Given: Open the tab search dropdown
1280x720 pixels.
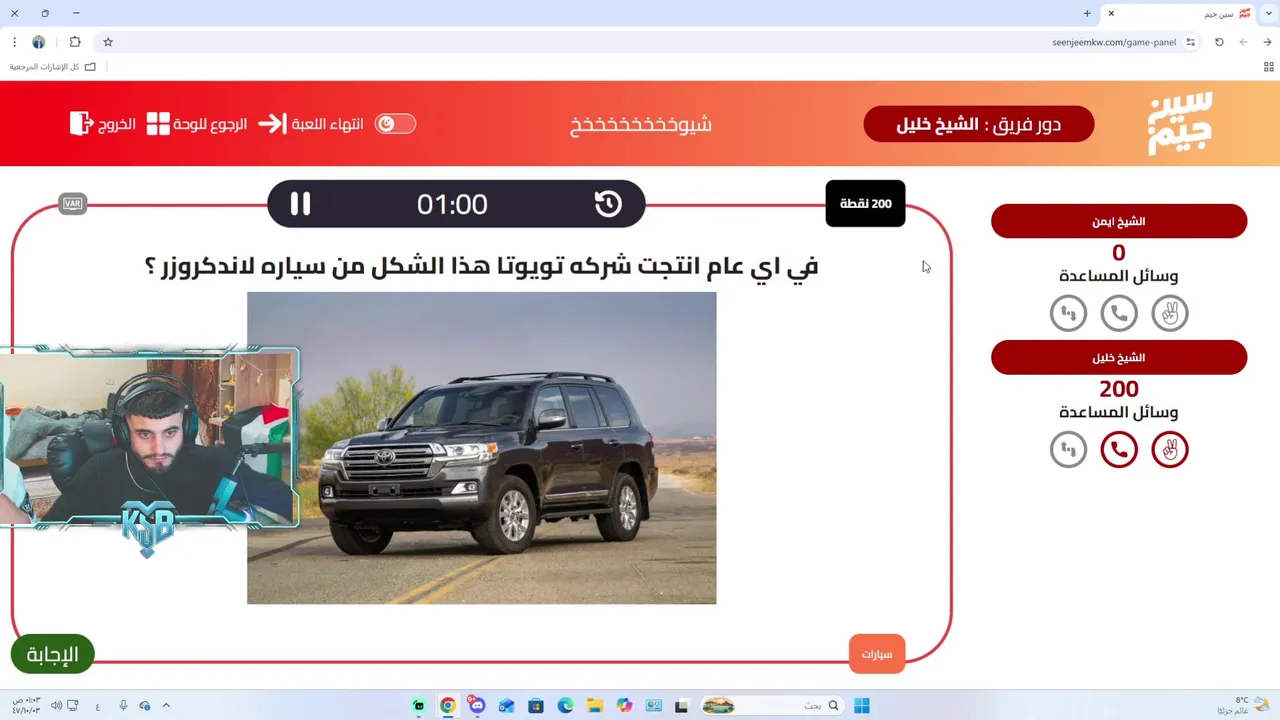Looking at the screenshot, I should (1268, 13).
